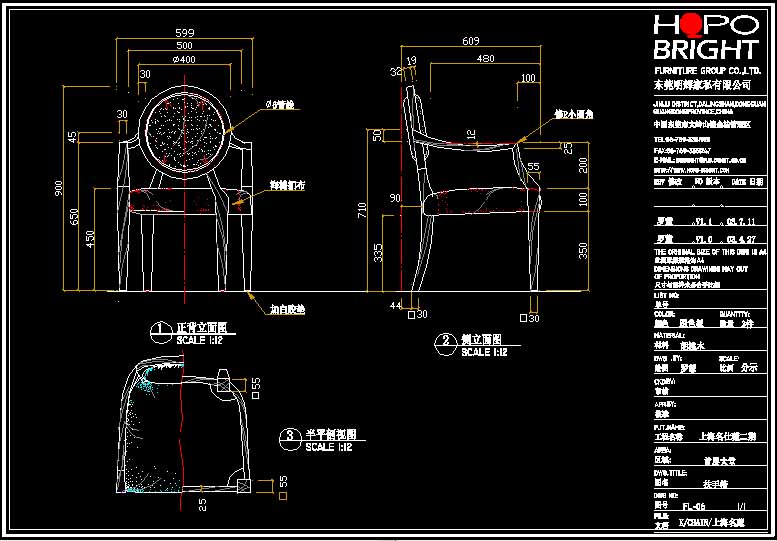Click the '50' dimension in side view
The image size is (777, 541).
(x=378, y=135)
